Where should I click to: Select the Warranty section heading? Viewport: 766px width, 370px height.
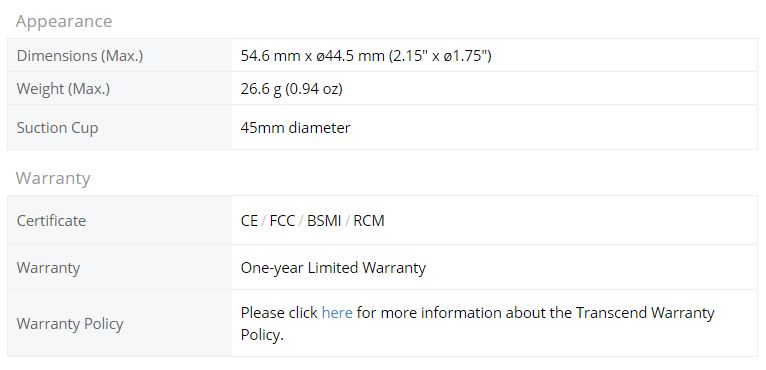pyautogui.click(x=53, y=178)
